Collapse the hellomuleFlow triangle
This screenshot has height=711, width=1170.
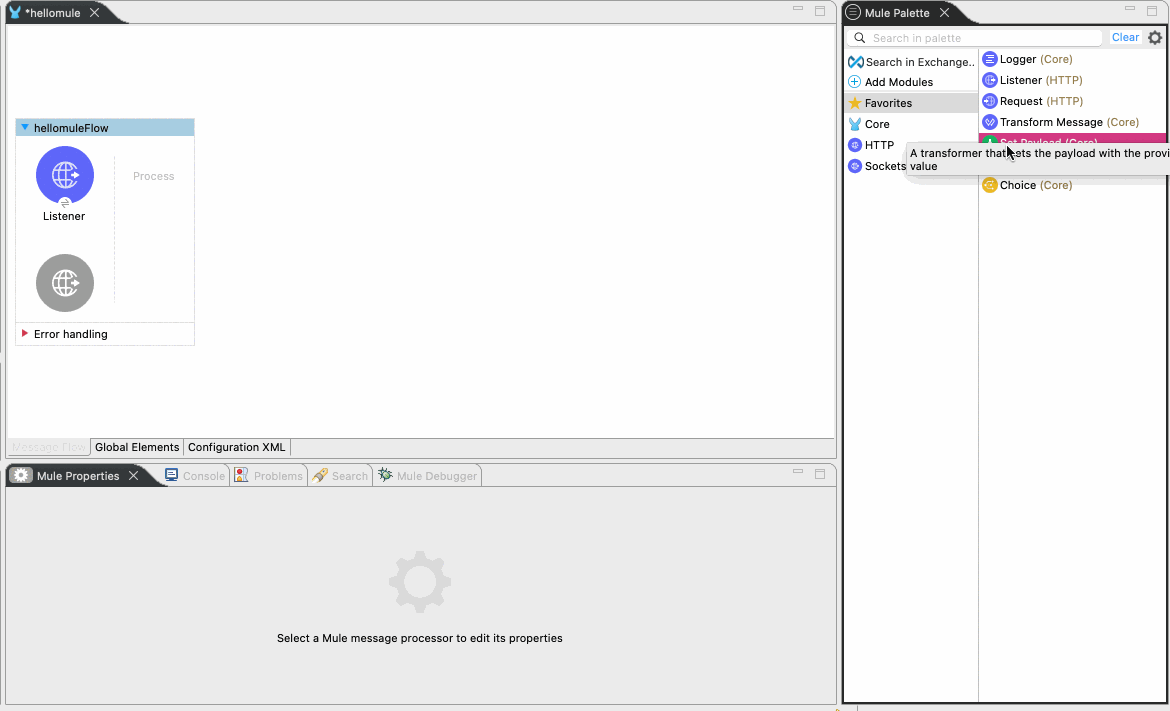pyautogui.click(x=25, y=128)
